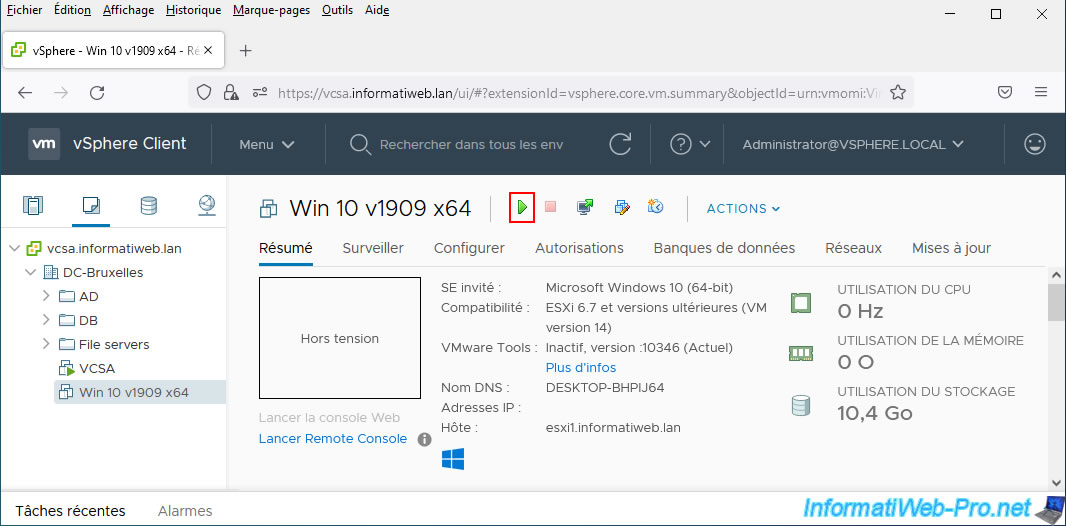Viewport: 1066px width, 526px height.
Task: Switch to Hosts and Clusters inventory view
Action: click(33, 206)
